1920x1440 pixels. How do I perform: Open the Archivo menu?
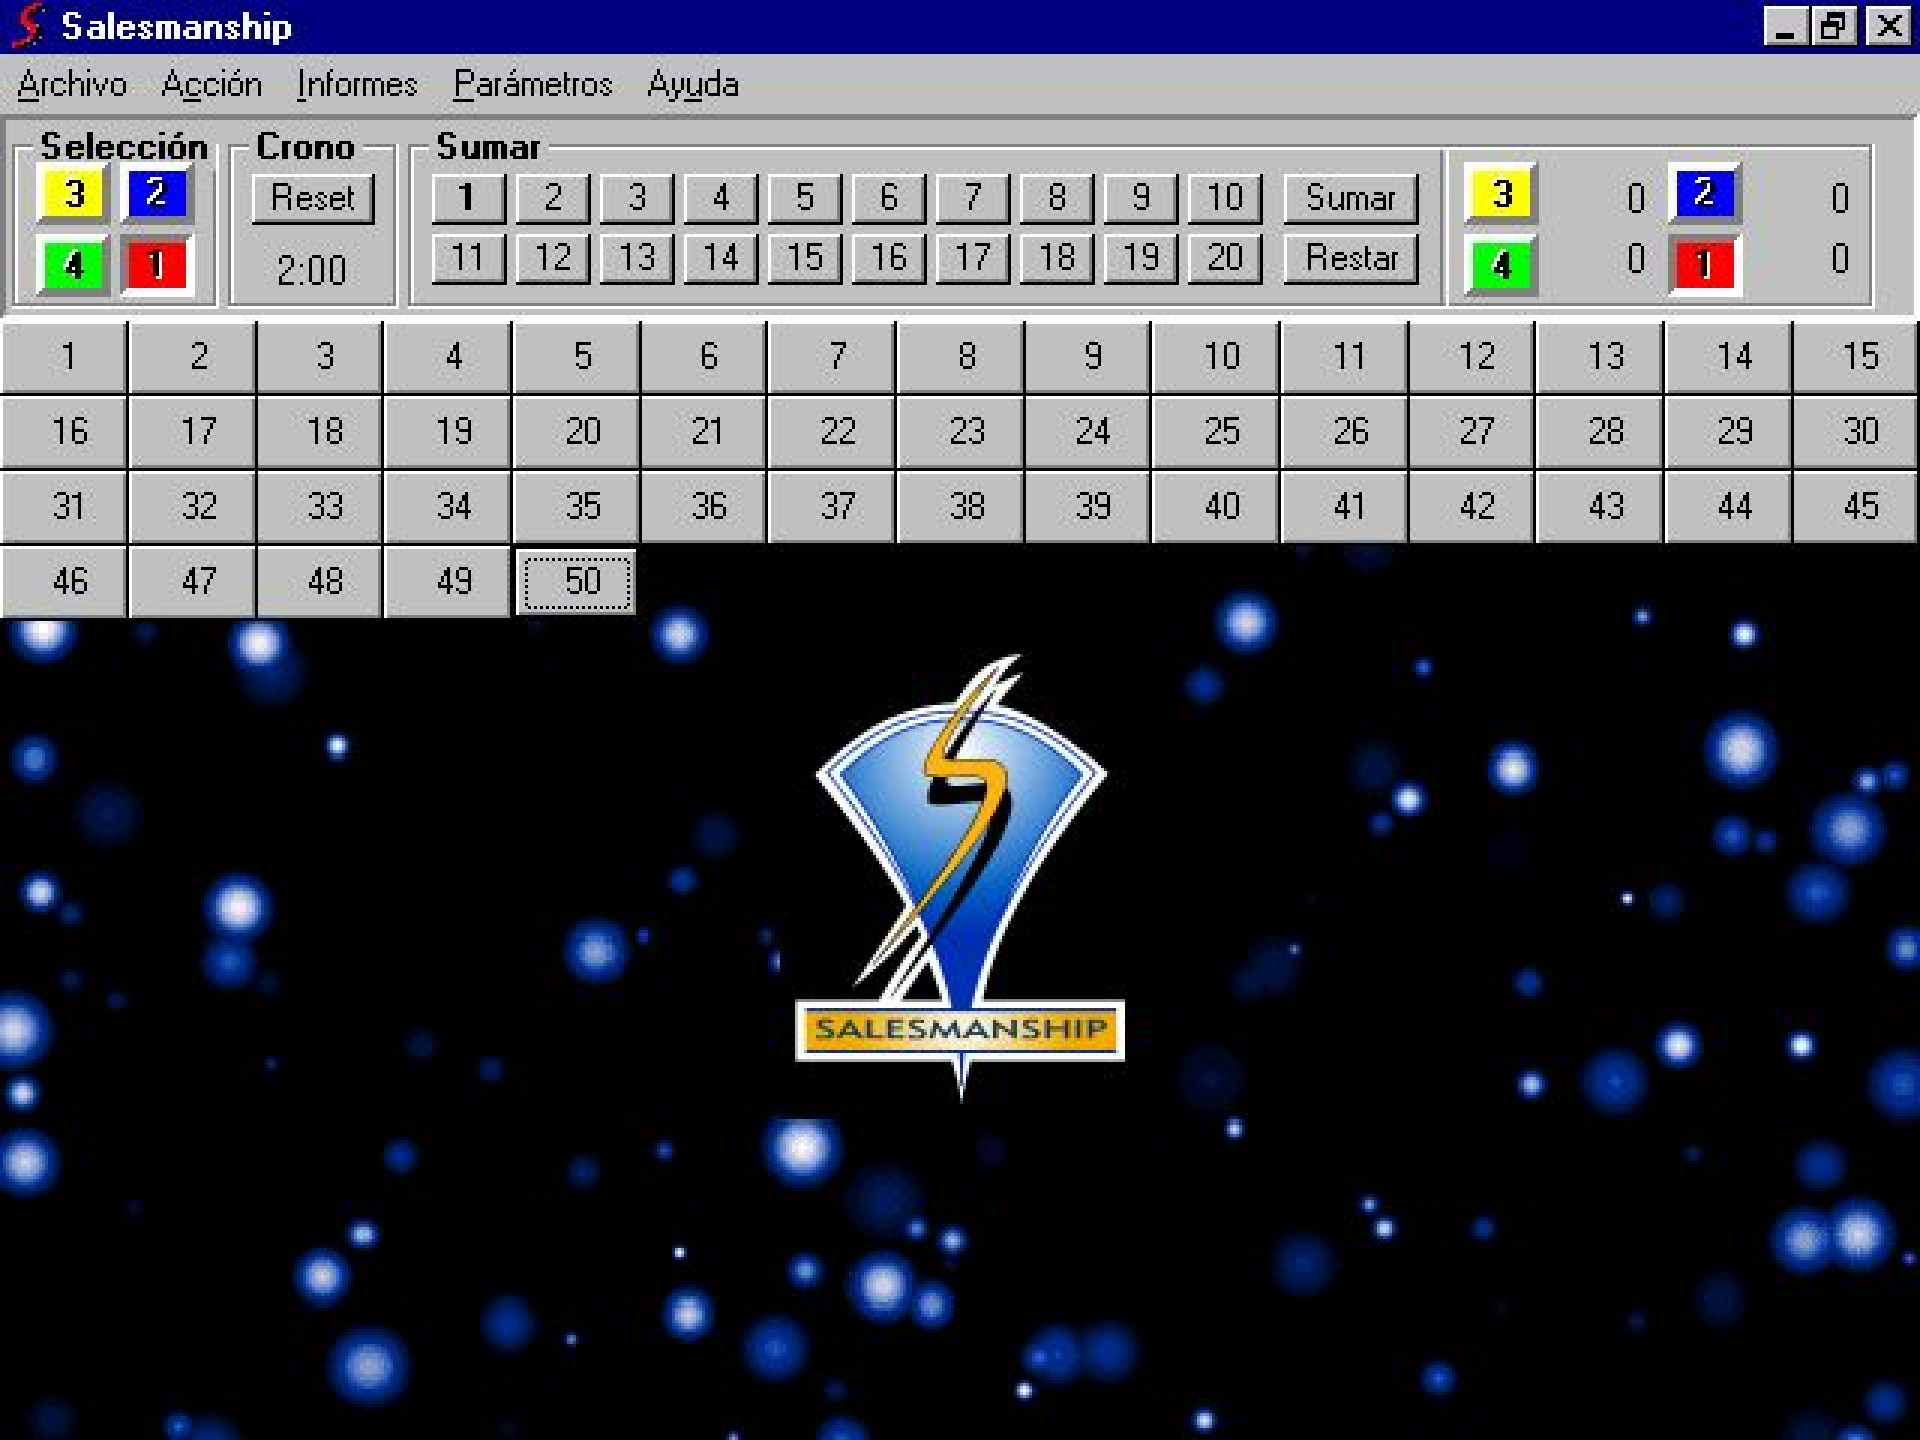[x=72, y=85]
